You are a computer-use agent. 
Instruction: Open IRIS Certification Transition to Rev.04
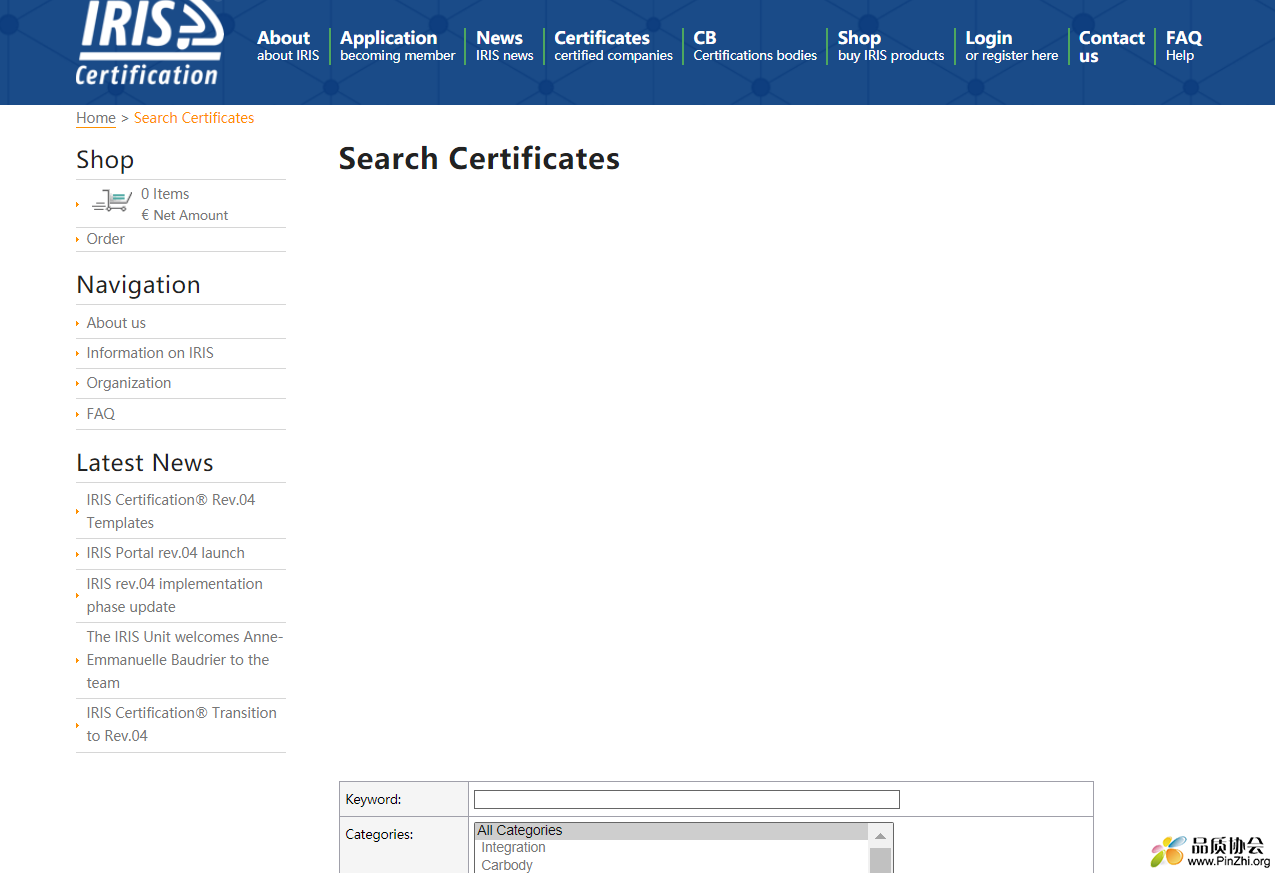tap(181, 724)
